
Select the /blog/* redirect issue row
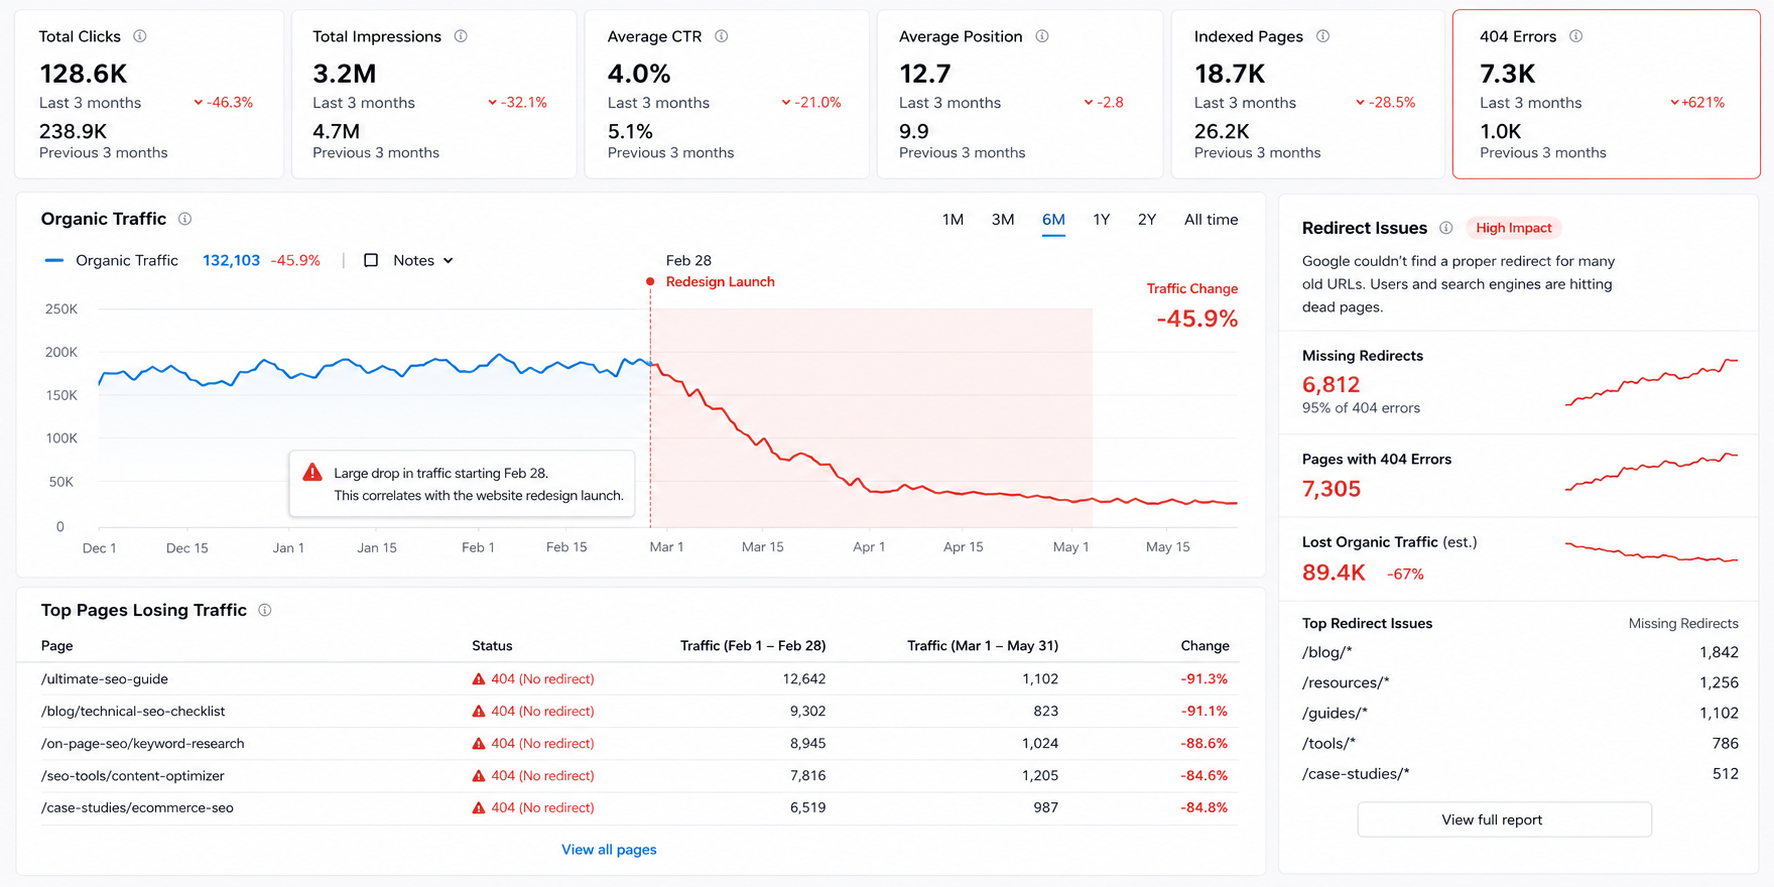pyautogui.click(x=1520, y=652)
